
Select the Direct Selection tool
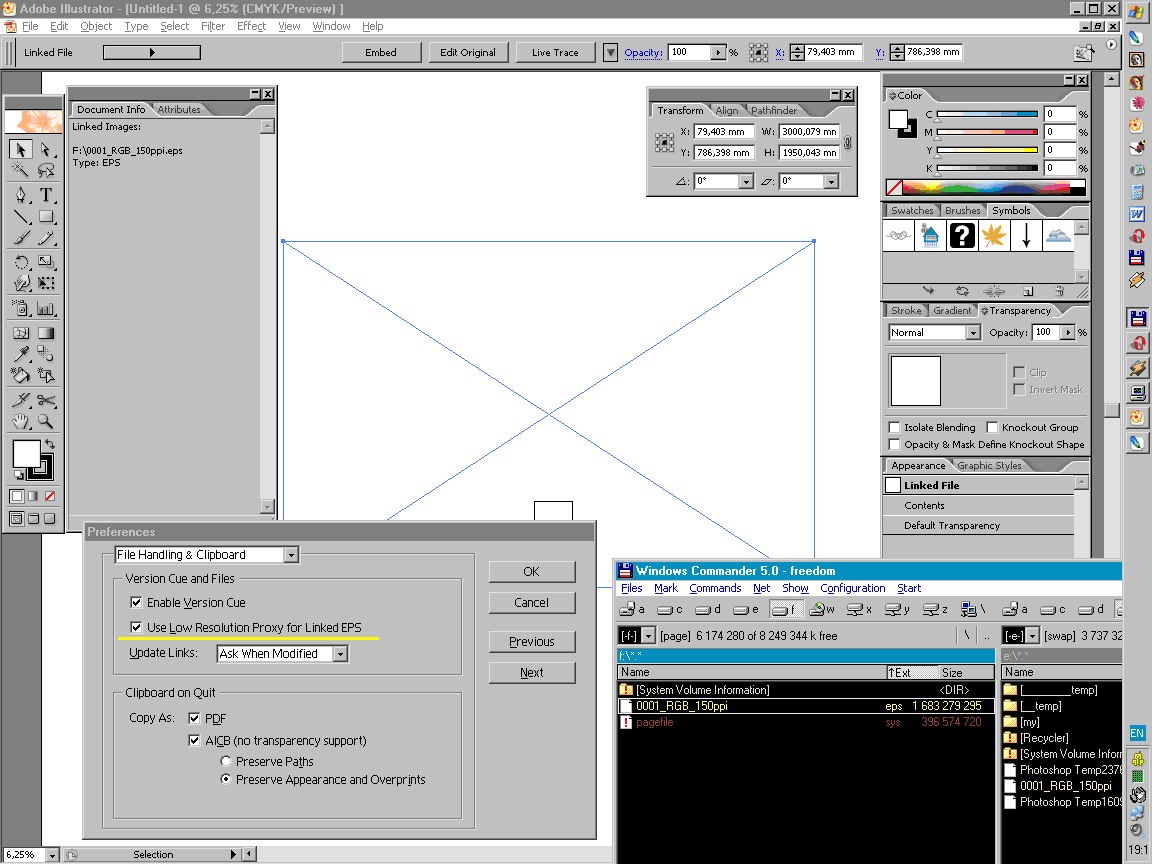coord(46,150)
